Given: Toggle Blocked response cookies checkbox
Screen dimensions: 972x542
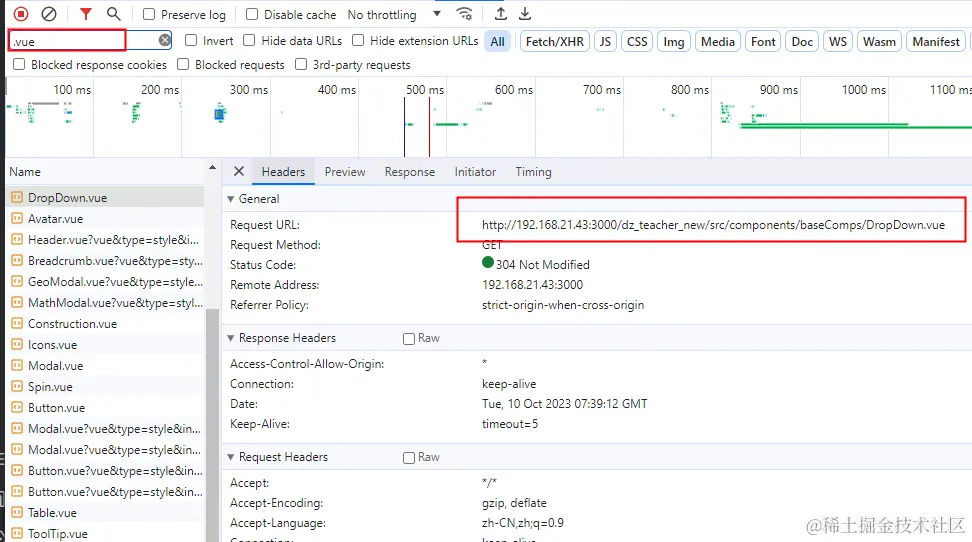Looking at the screenshot, I should click(x=19, y=64).
